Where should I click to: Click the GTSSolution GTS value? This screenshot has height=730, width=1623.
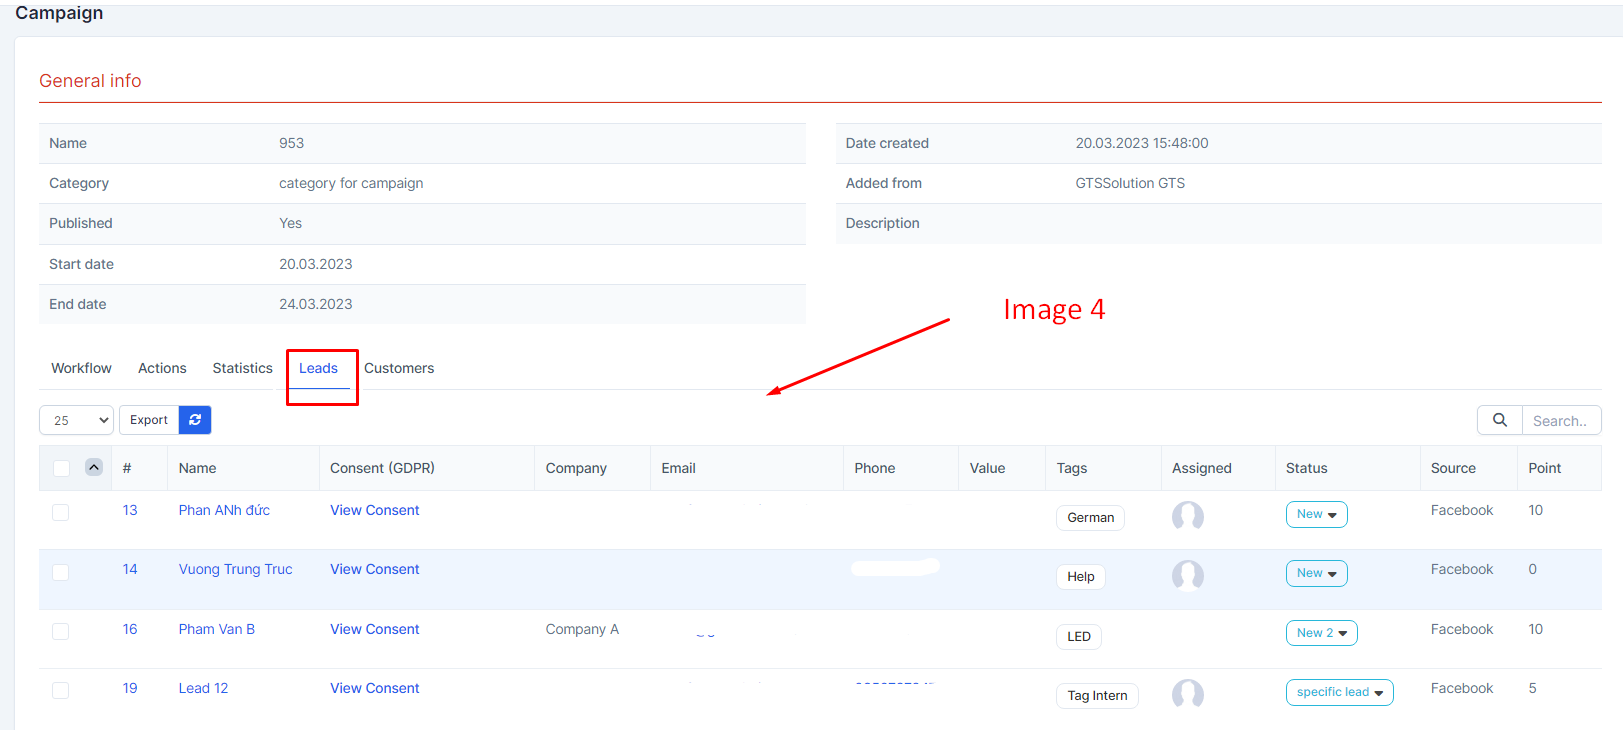(1130, 183)
